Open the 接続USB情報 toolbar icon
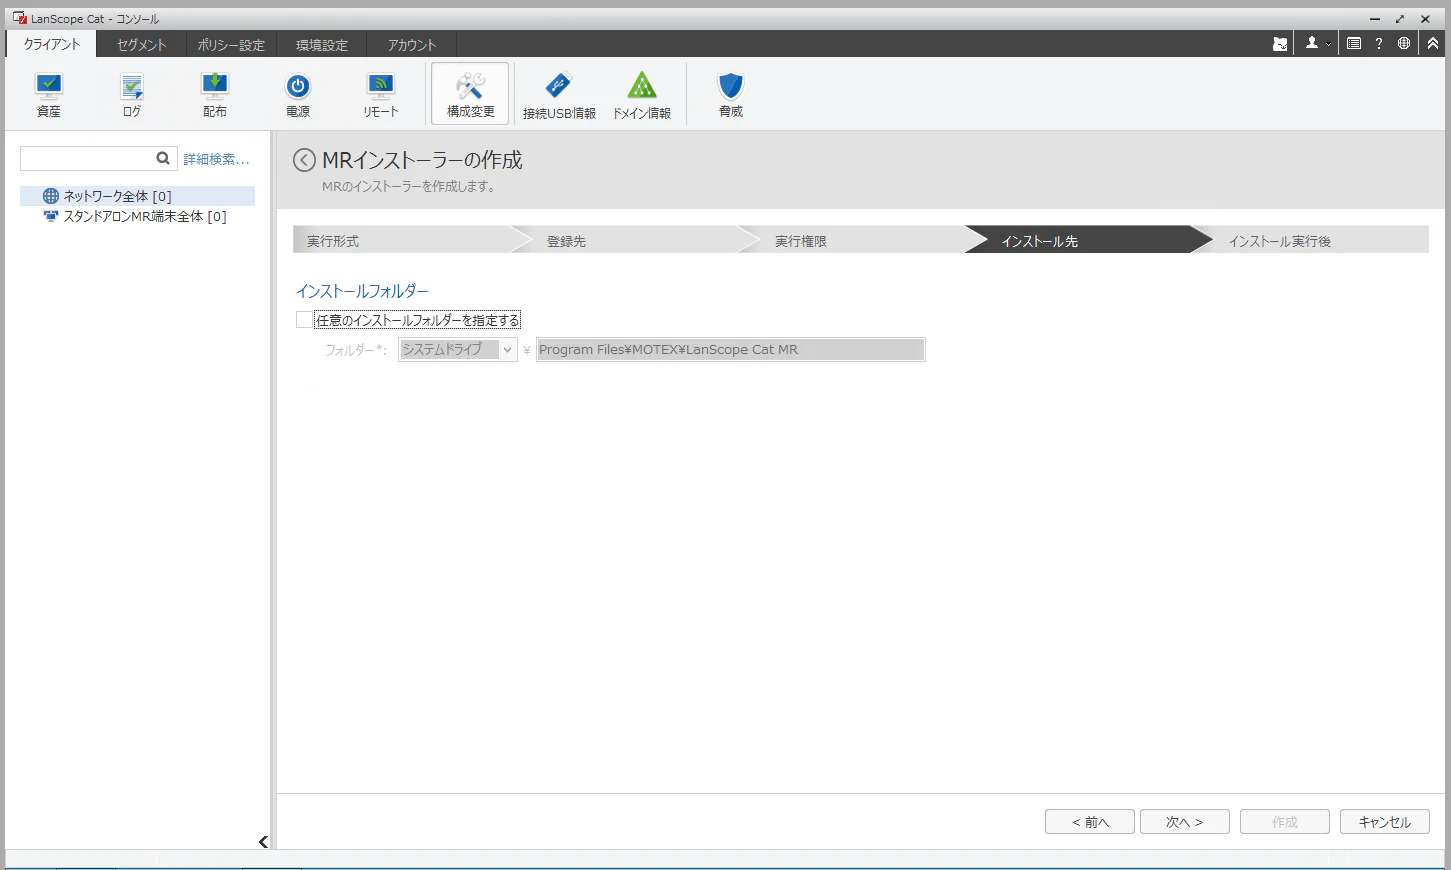This screenshot has width=1451, height=870. tap(559, 95)
